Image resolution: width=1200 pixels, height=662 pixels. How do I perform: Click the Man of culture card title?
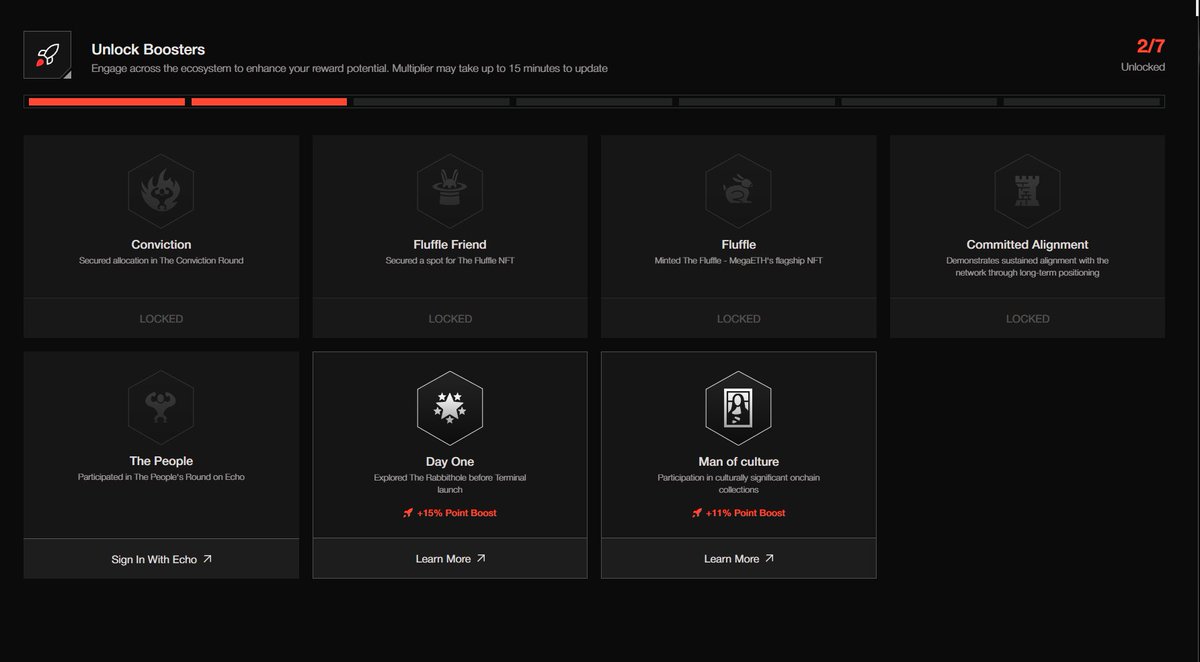738,461
